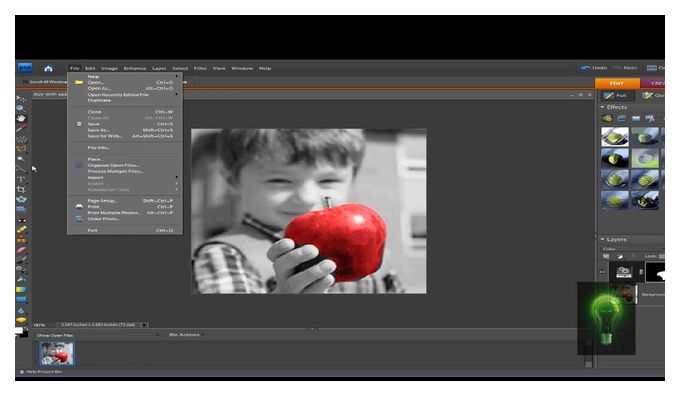The height and width of the screenshot is (396, 680).
Task: Show Layer Styles category in Effects
Action: (x=621, y=118)
